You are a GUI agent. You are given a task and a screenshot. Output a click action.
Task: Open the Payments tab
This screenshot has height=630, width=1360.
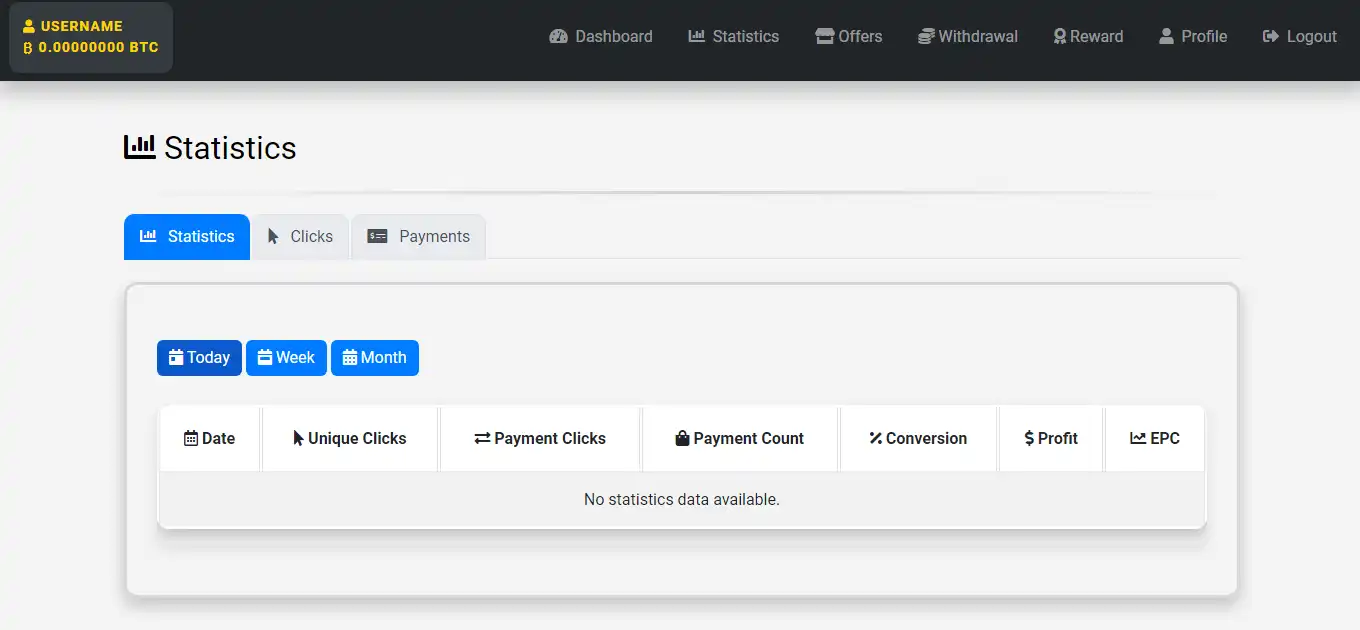pyautogui.click(x=418, y=237)
